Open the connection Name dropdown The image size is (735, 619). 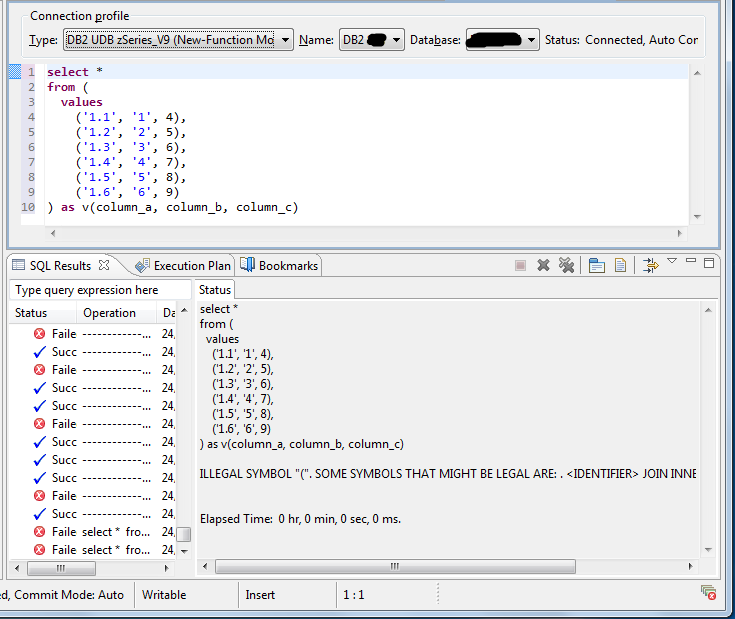click(372, 40)
